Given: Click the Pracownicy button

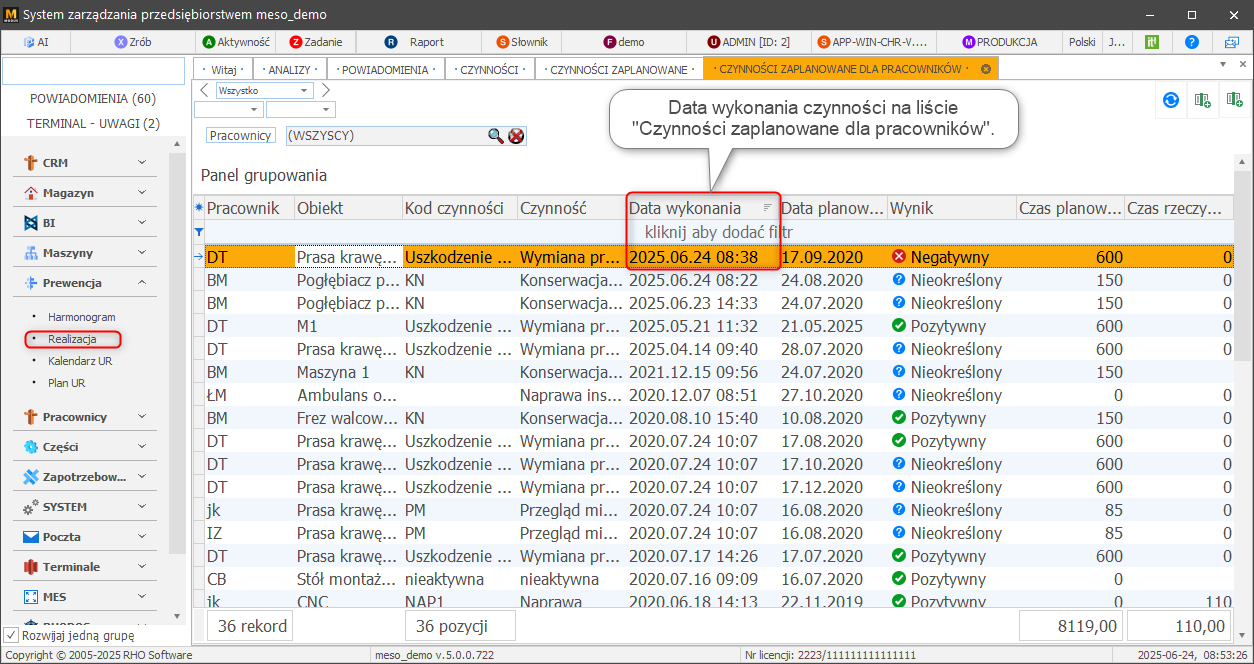Looking at the screenshot, I should tap(241, 136).
